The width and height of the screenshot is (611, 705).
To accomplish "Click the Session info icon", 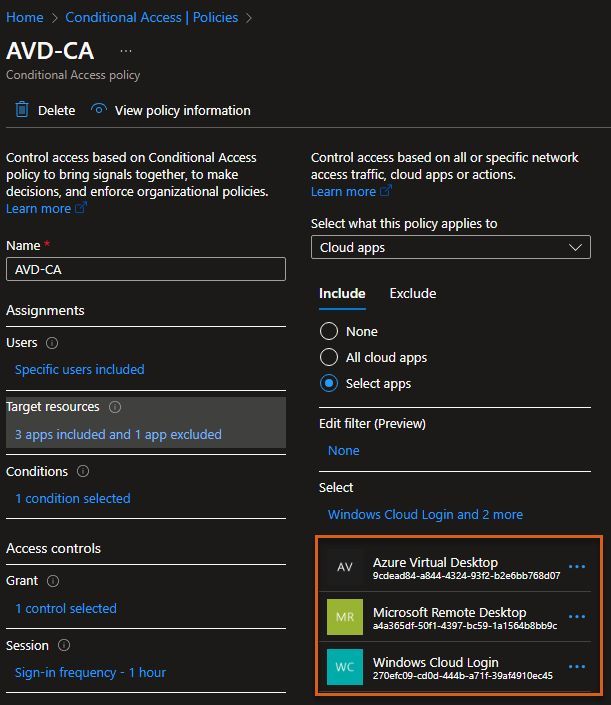I will click(64, 645).
